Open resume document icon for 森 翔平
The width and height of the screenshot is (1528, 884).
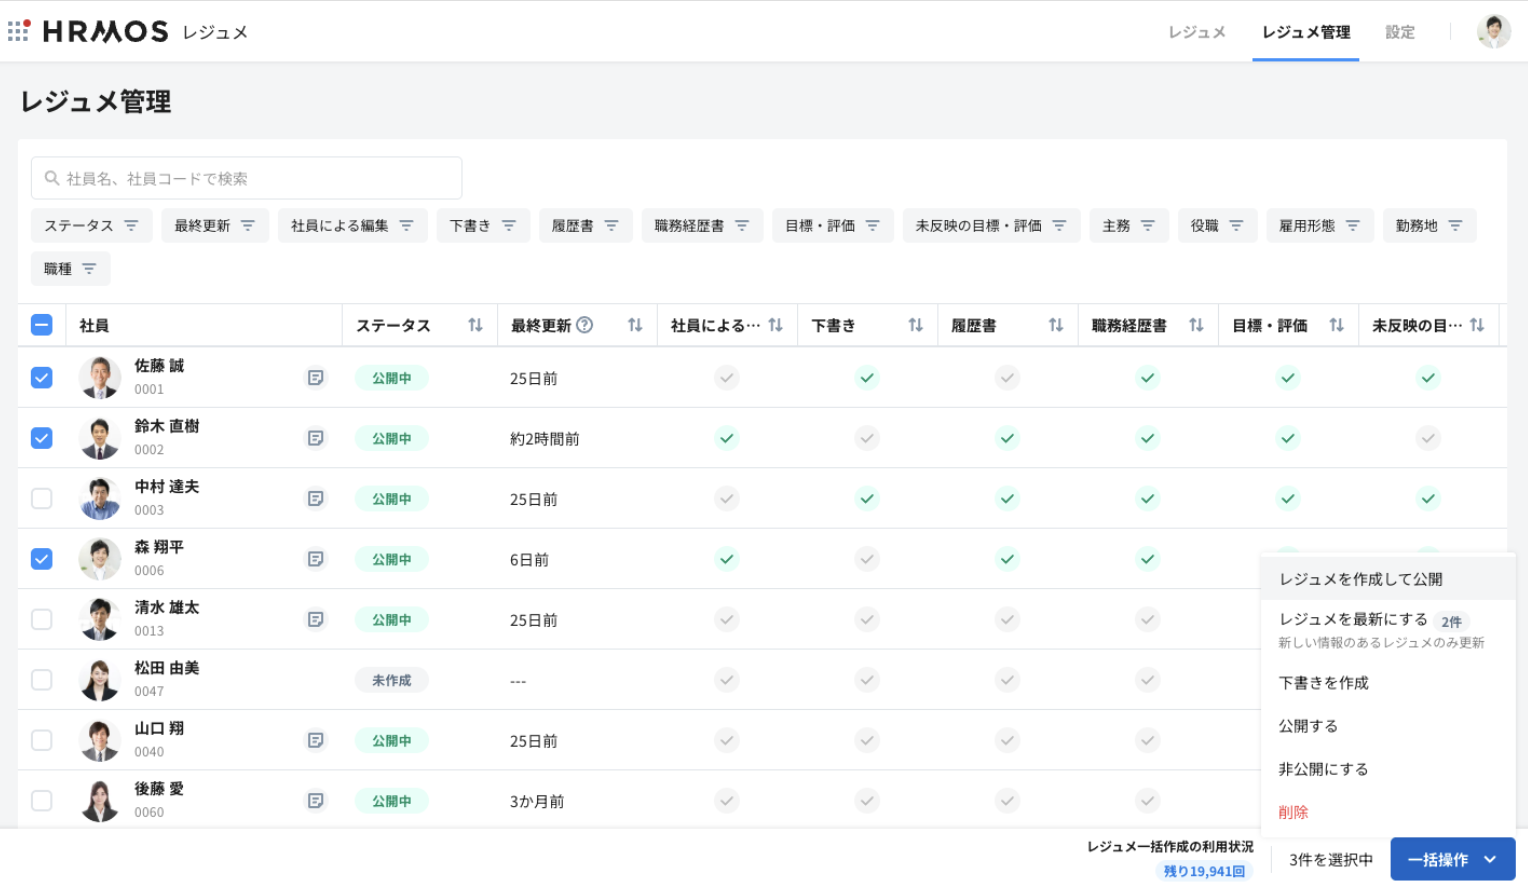coord(315,559)
